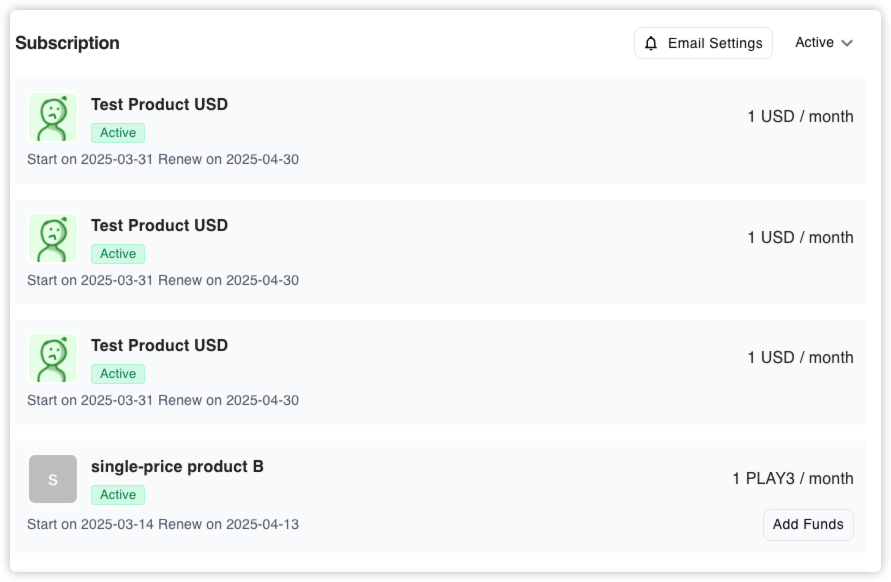Open the third Test Product USD title
Image resolution: width=891 pixels, height=582 pixels.
159,345
